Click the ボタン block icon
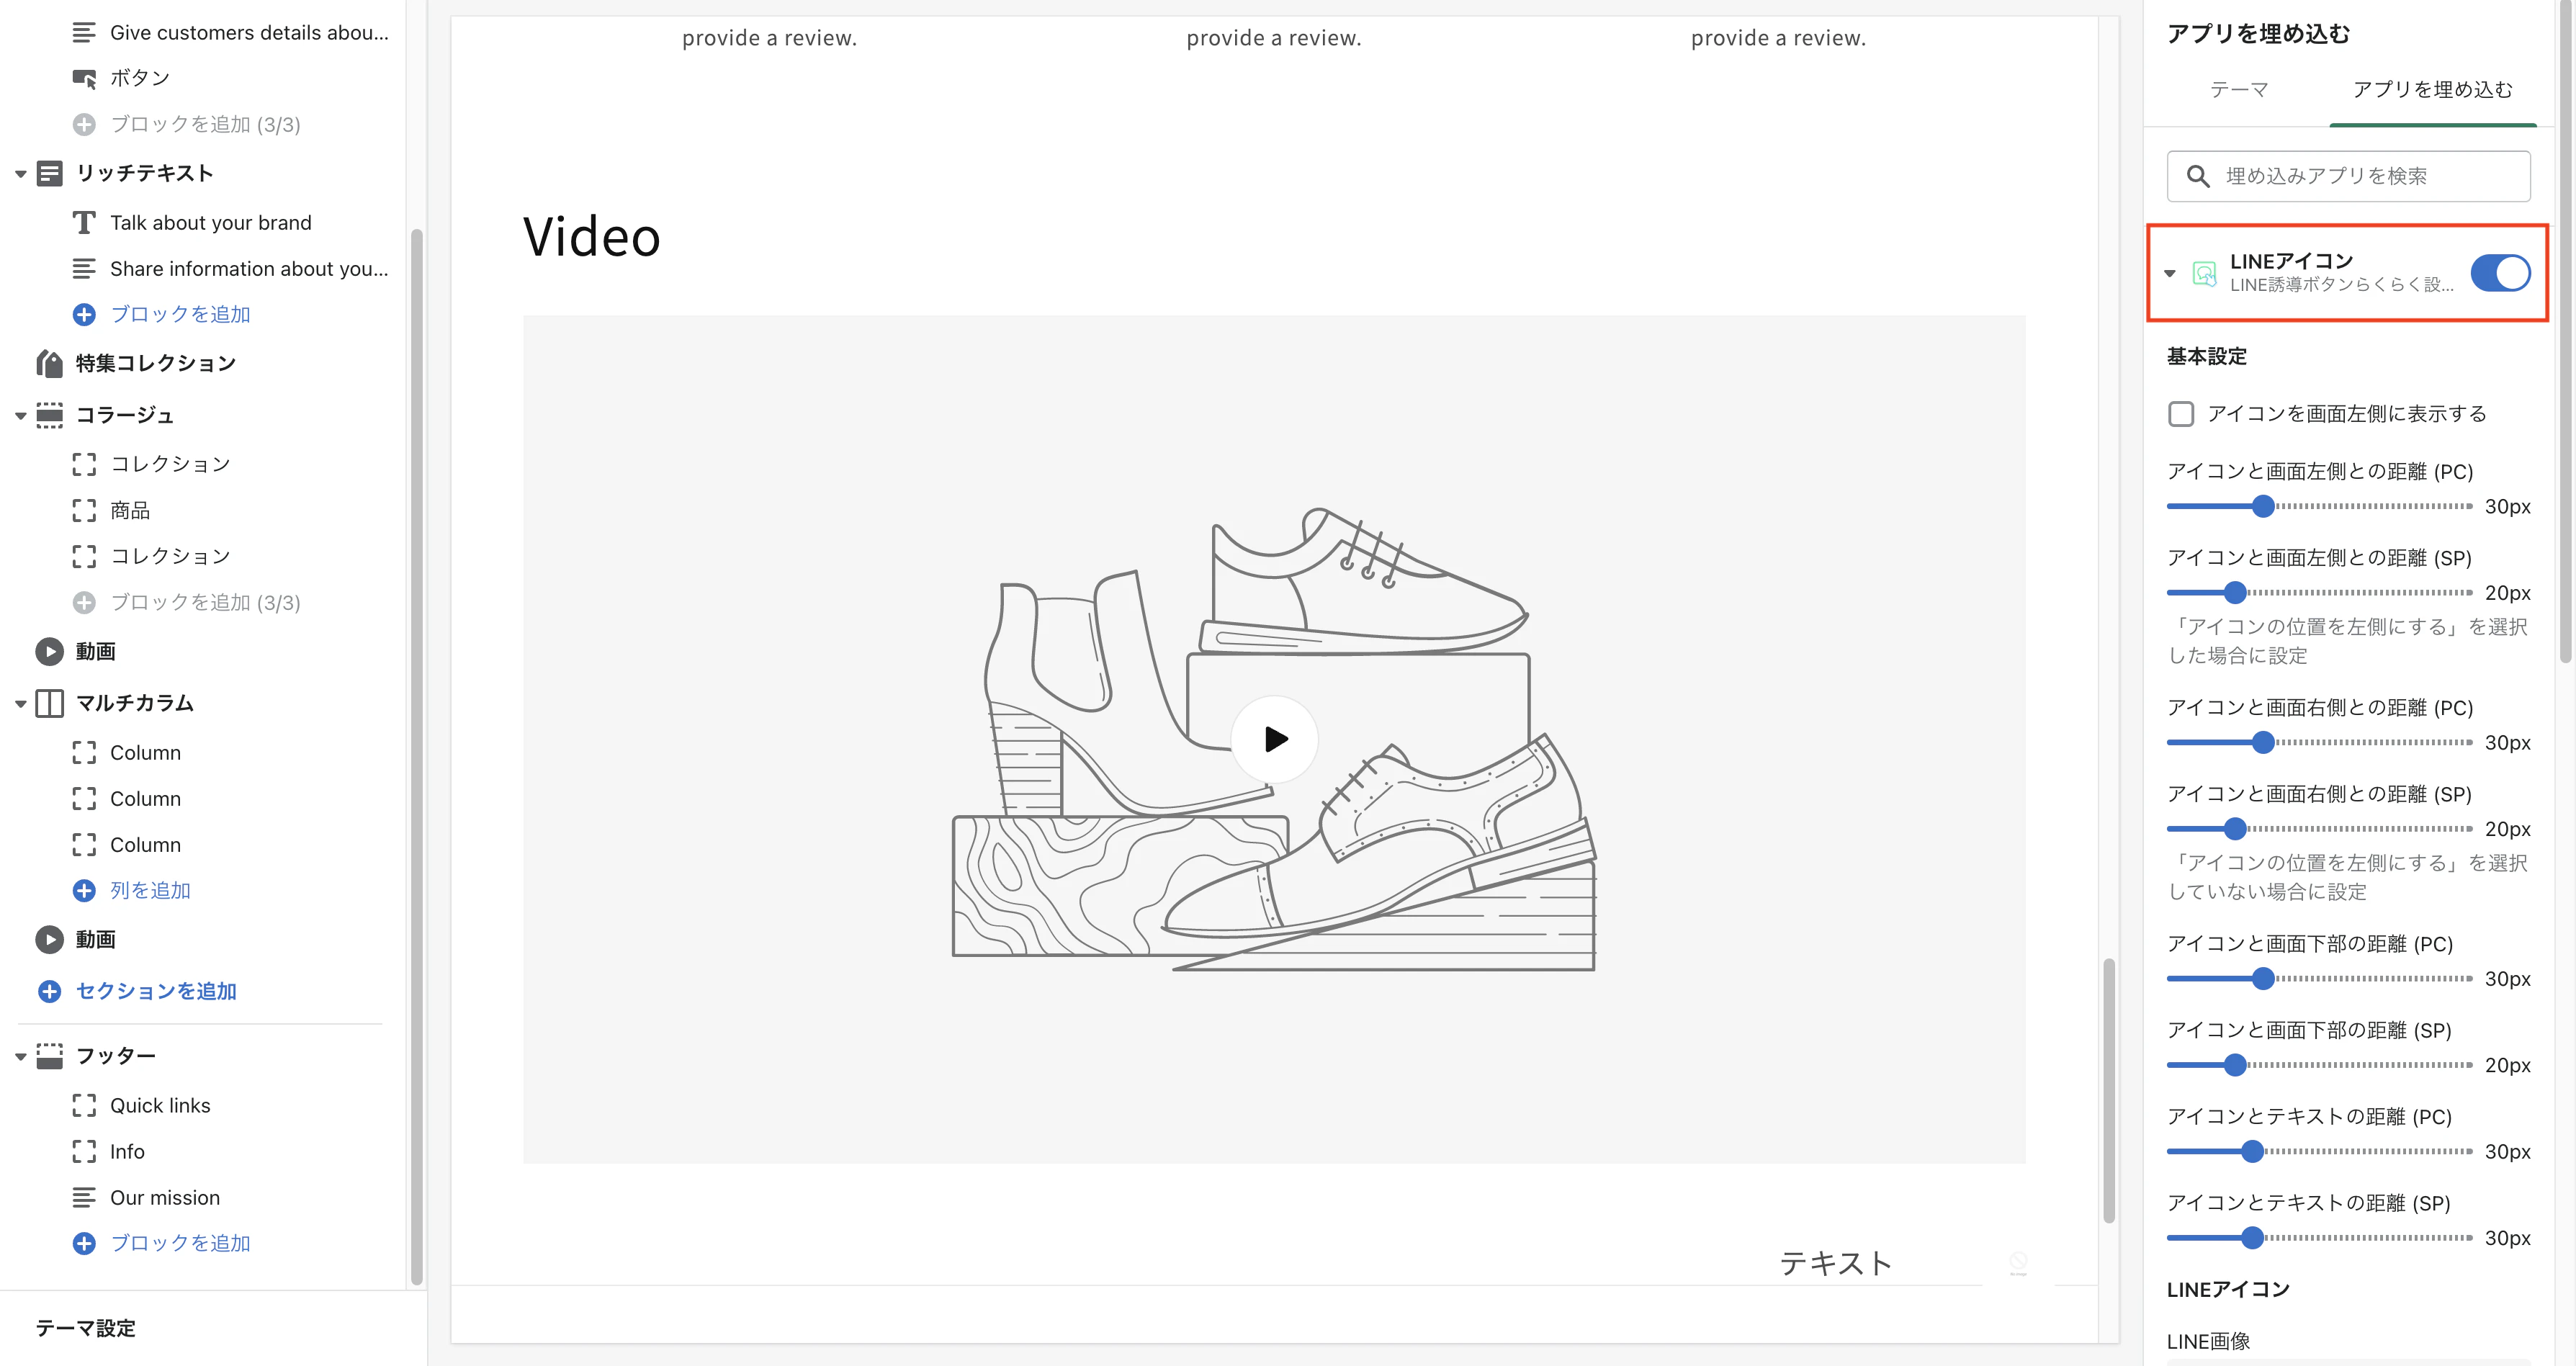The width and height of the screenshot is (2576, 1366). (x=84, y=78)
